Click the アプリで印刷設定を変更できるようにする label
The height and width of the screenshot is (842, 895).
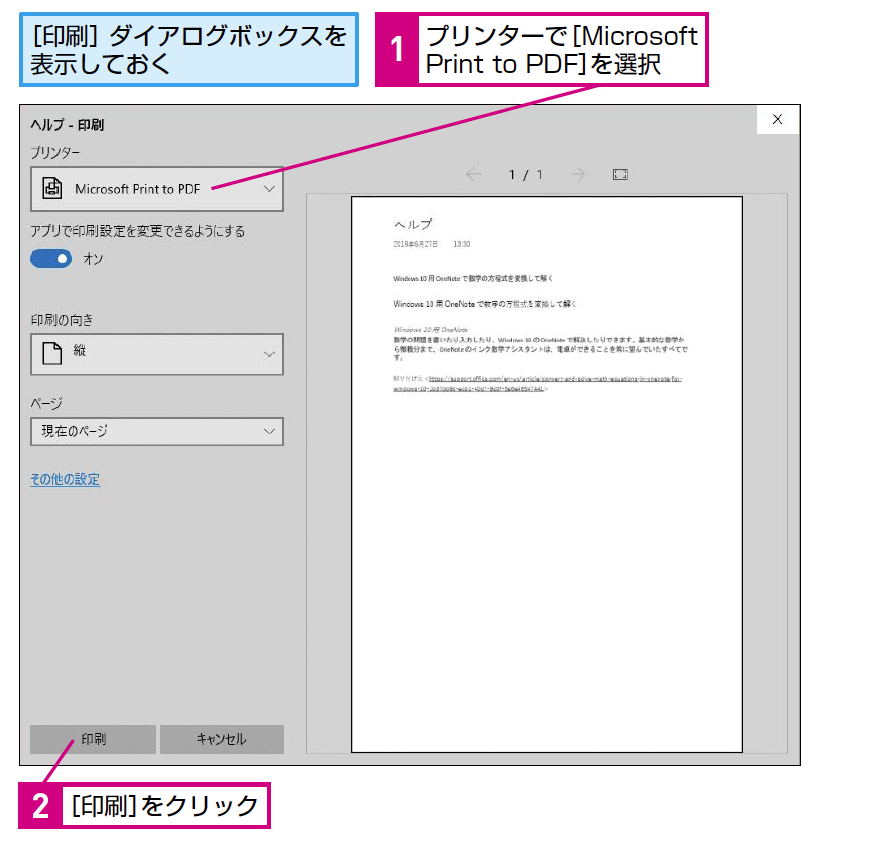(138, 231)
